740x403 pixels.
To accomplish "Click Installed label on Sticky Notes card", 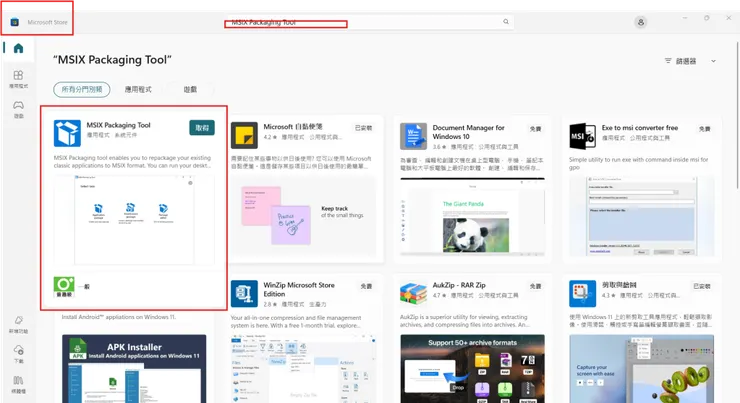I will 363,128.
